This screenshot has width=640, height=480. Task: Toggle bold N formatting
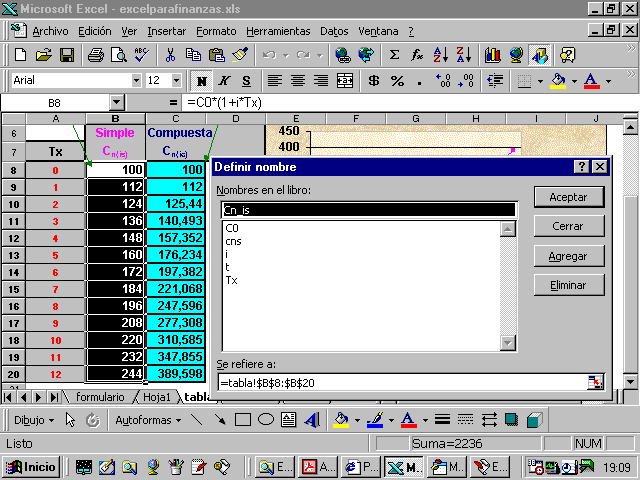[201, 81]
